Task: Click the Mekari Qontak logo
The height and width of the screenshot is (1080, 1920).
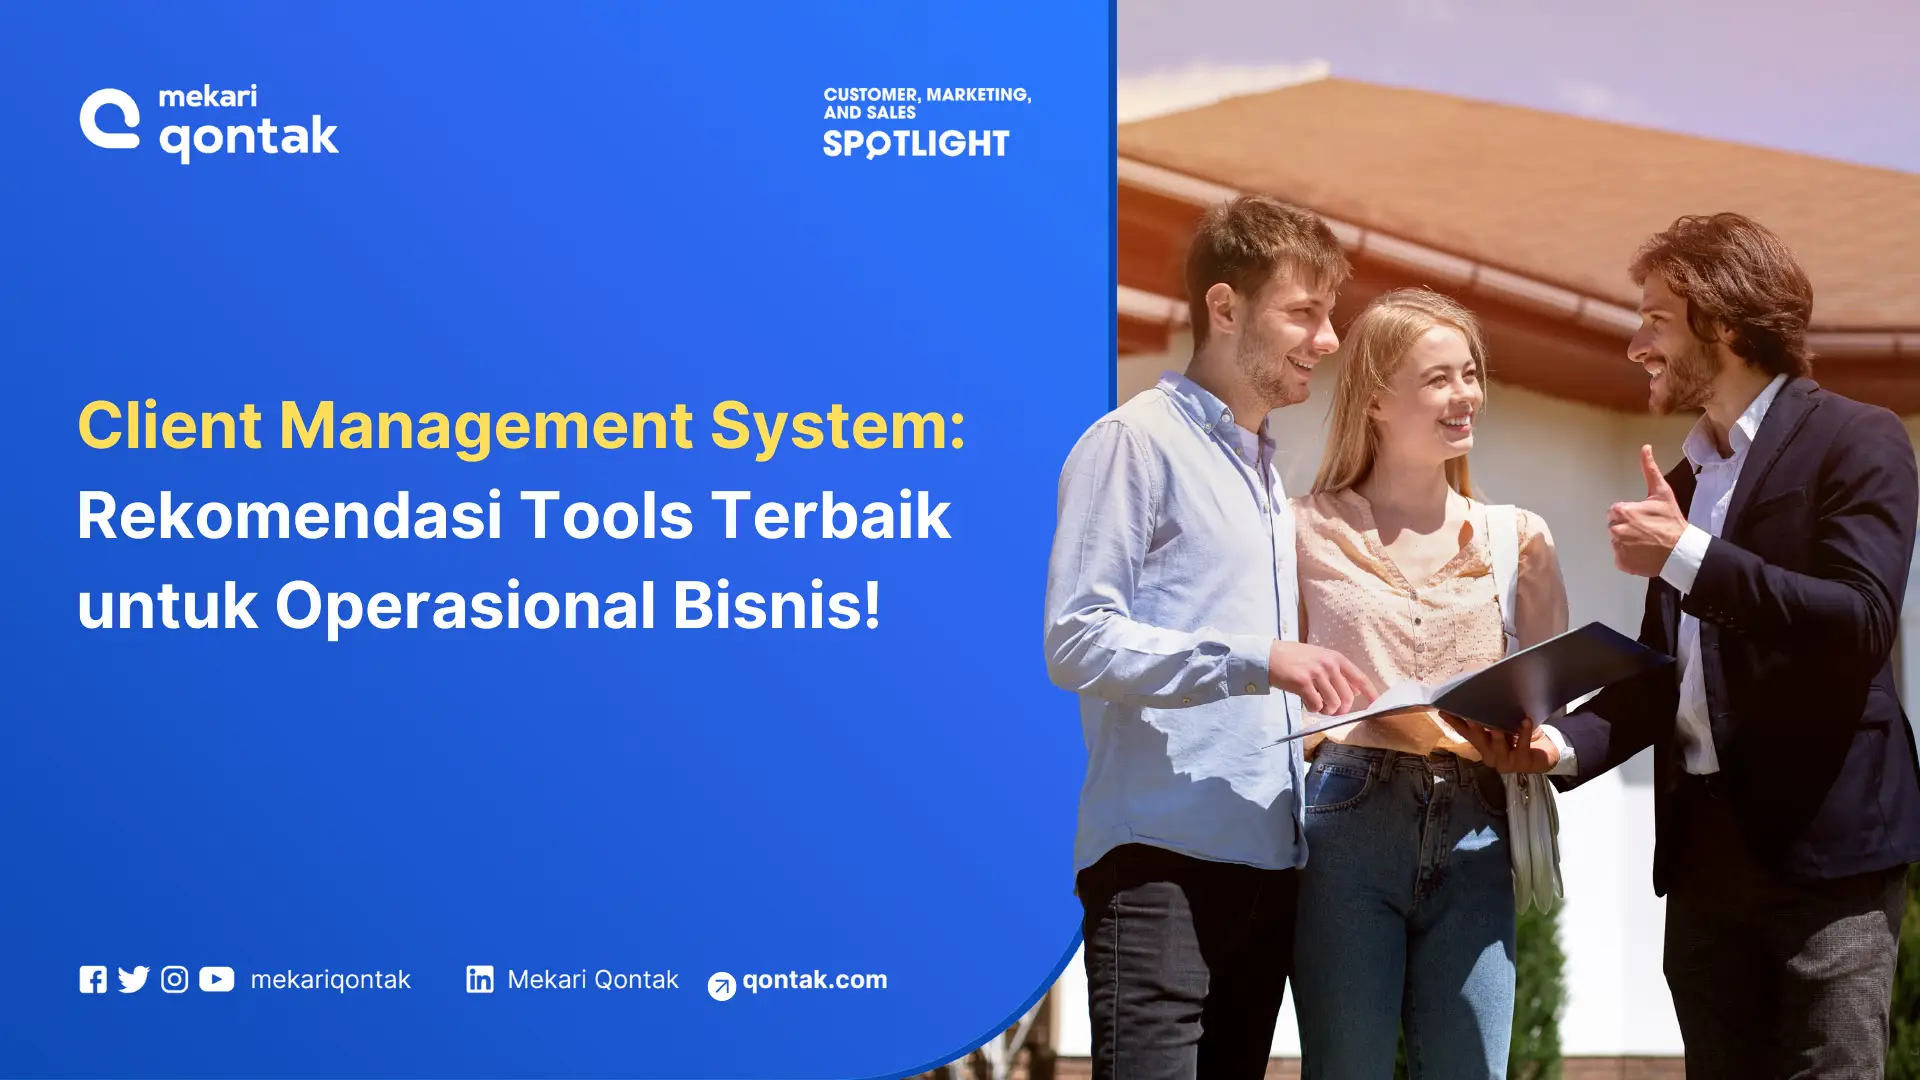Action: point(210,120)
